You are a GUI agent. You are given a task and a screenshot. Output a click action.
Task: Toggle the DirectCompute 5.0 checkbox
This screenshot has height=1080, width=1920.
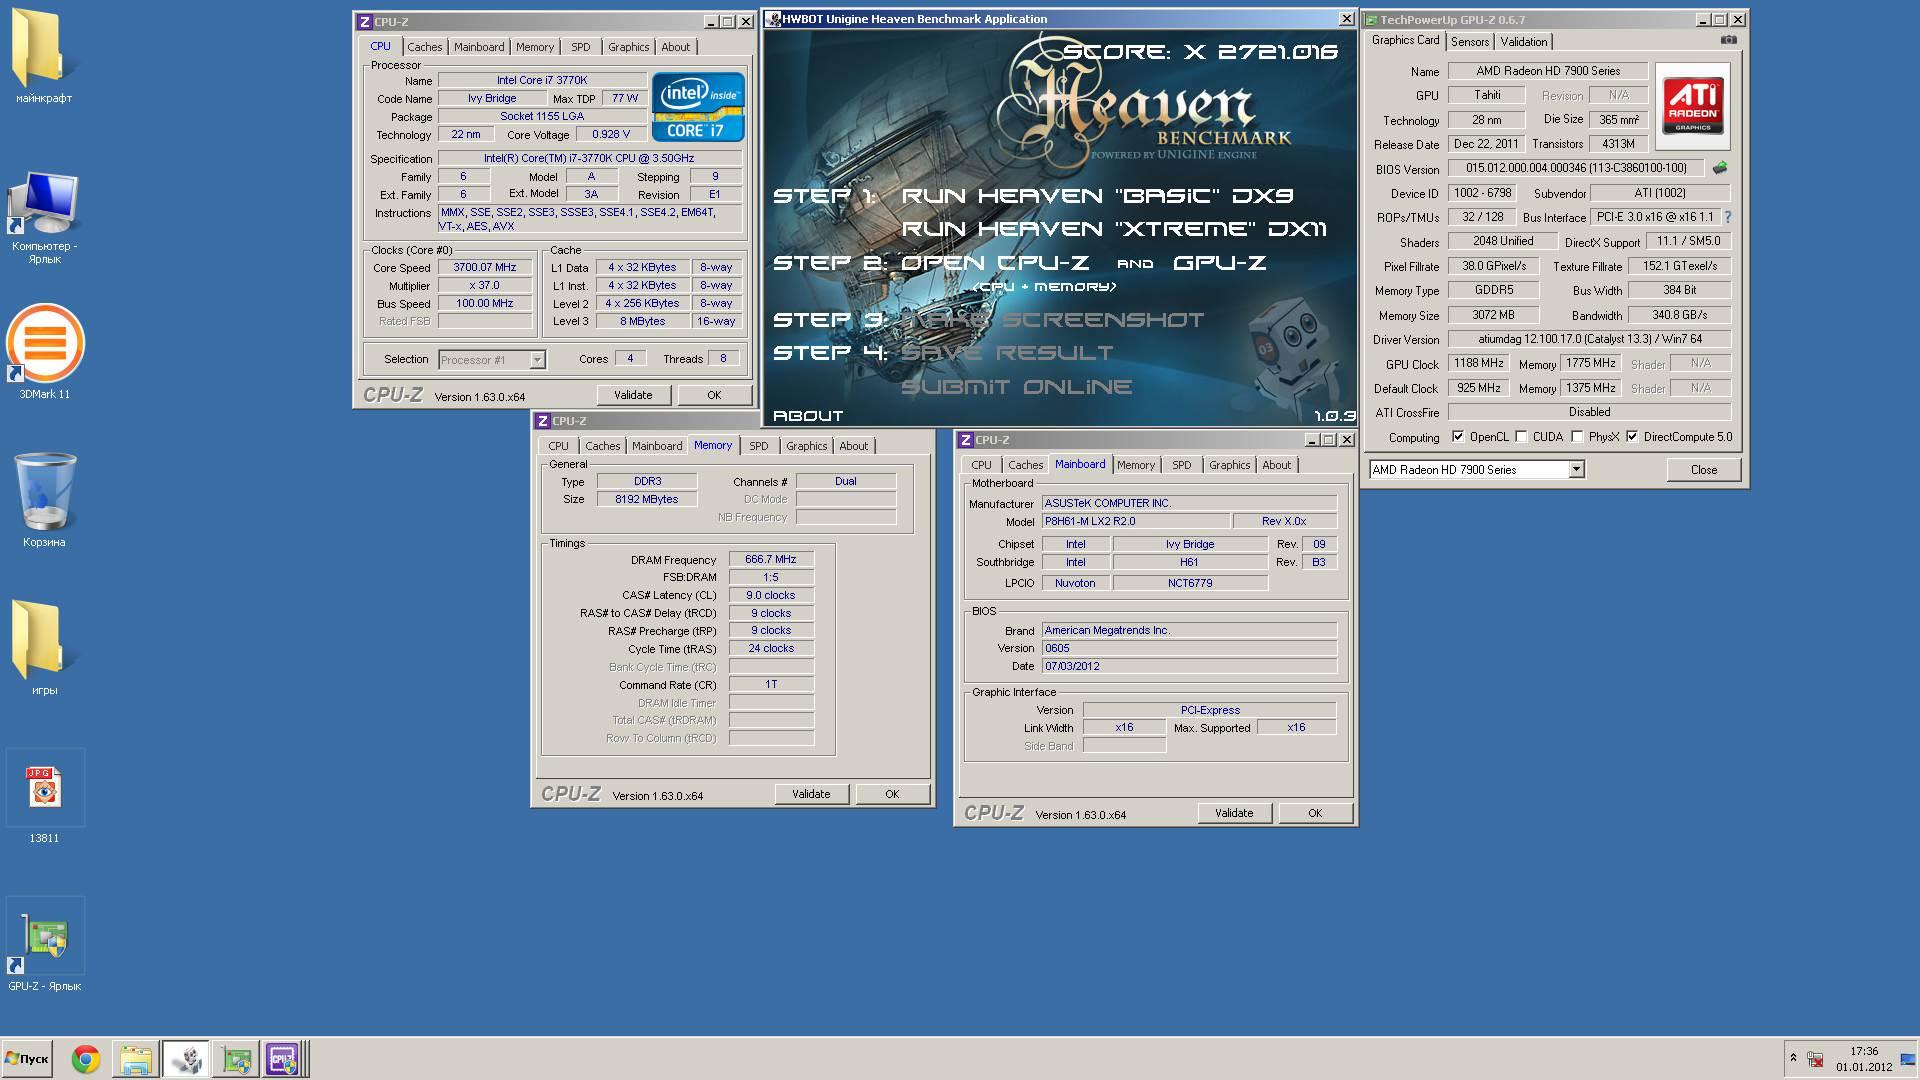tap(1632, 437)
